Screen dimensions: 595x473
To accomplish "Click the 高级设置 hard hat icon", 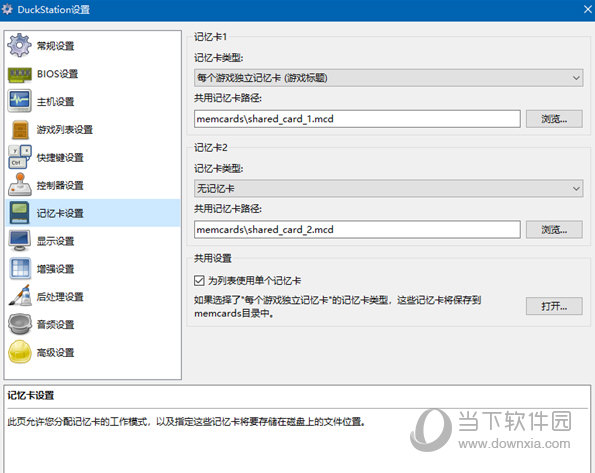I will click(19, 352).
